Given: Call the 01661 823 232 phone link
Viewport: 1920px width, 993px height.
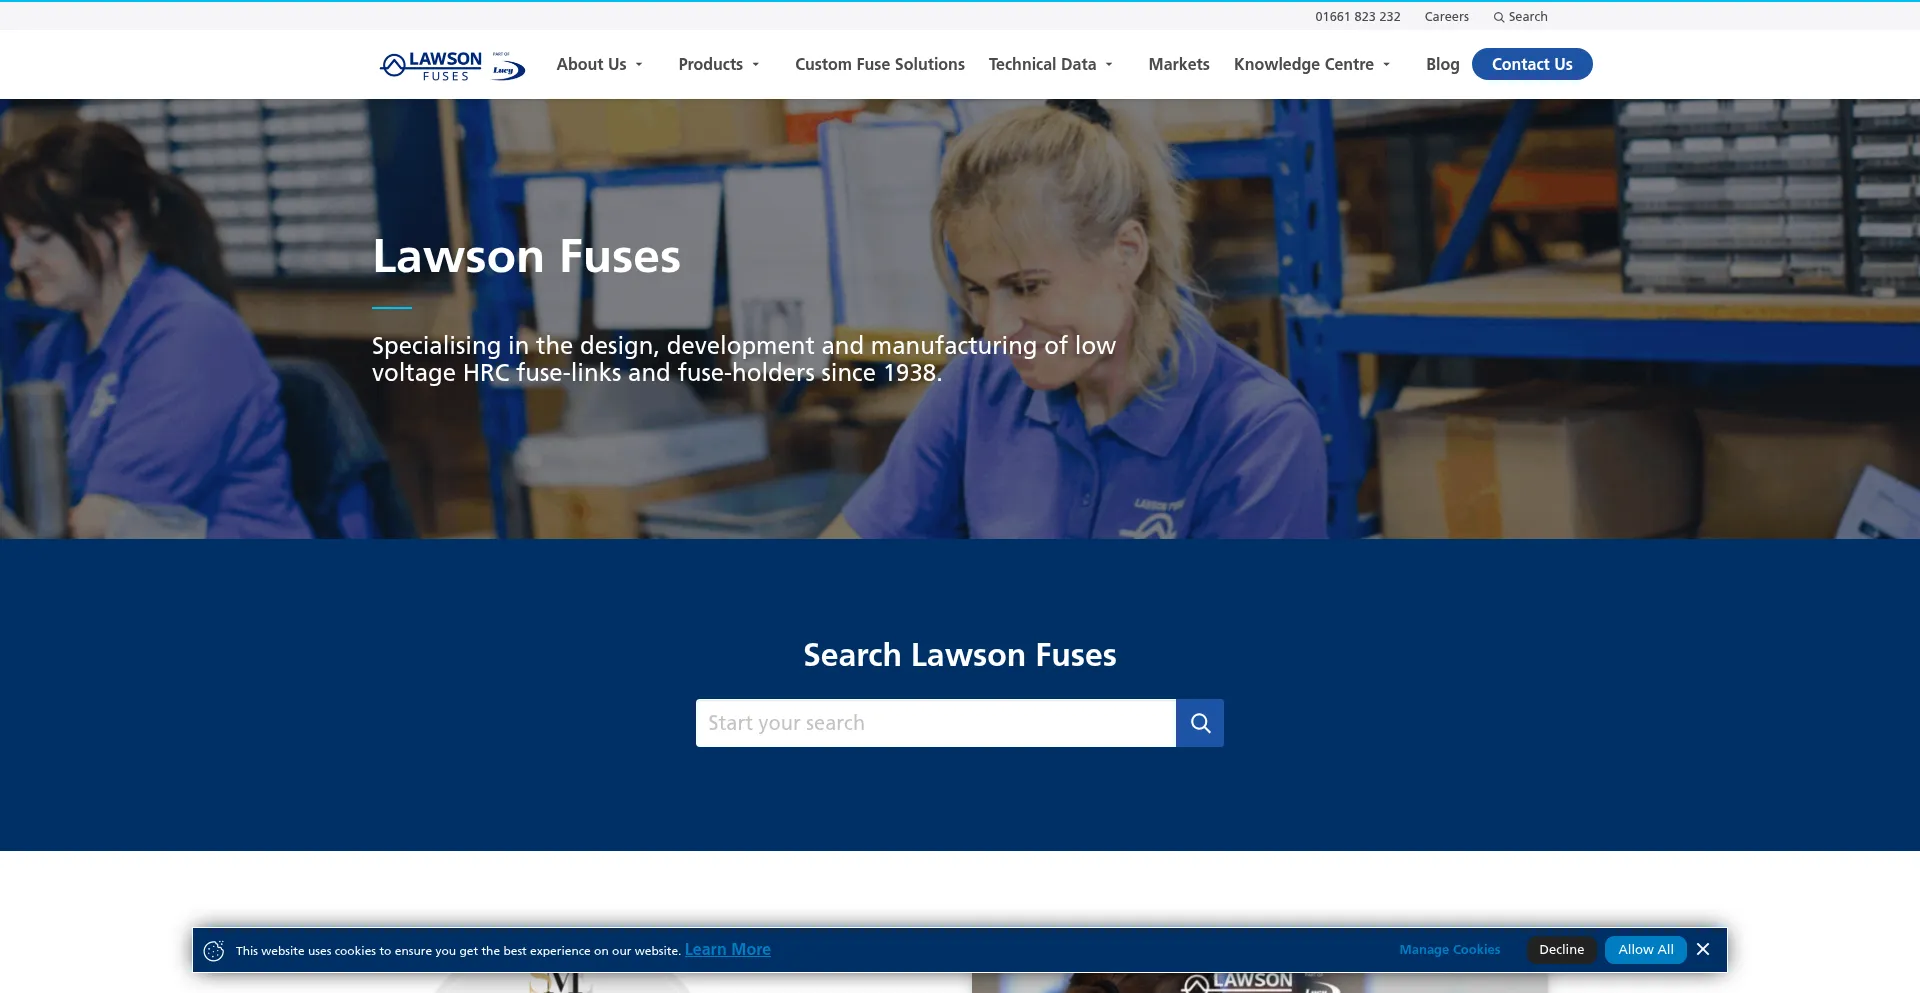Looking at the screenshot, I should coord(1358,17).
